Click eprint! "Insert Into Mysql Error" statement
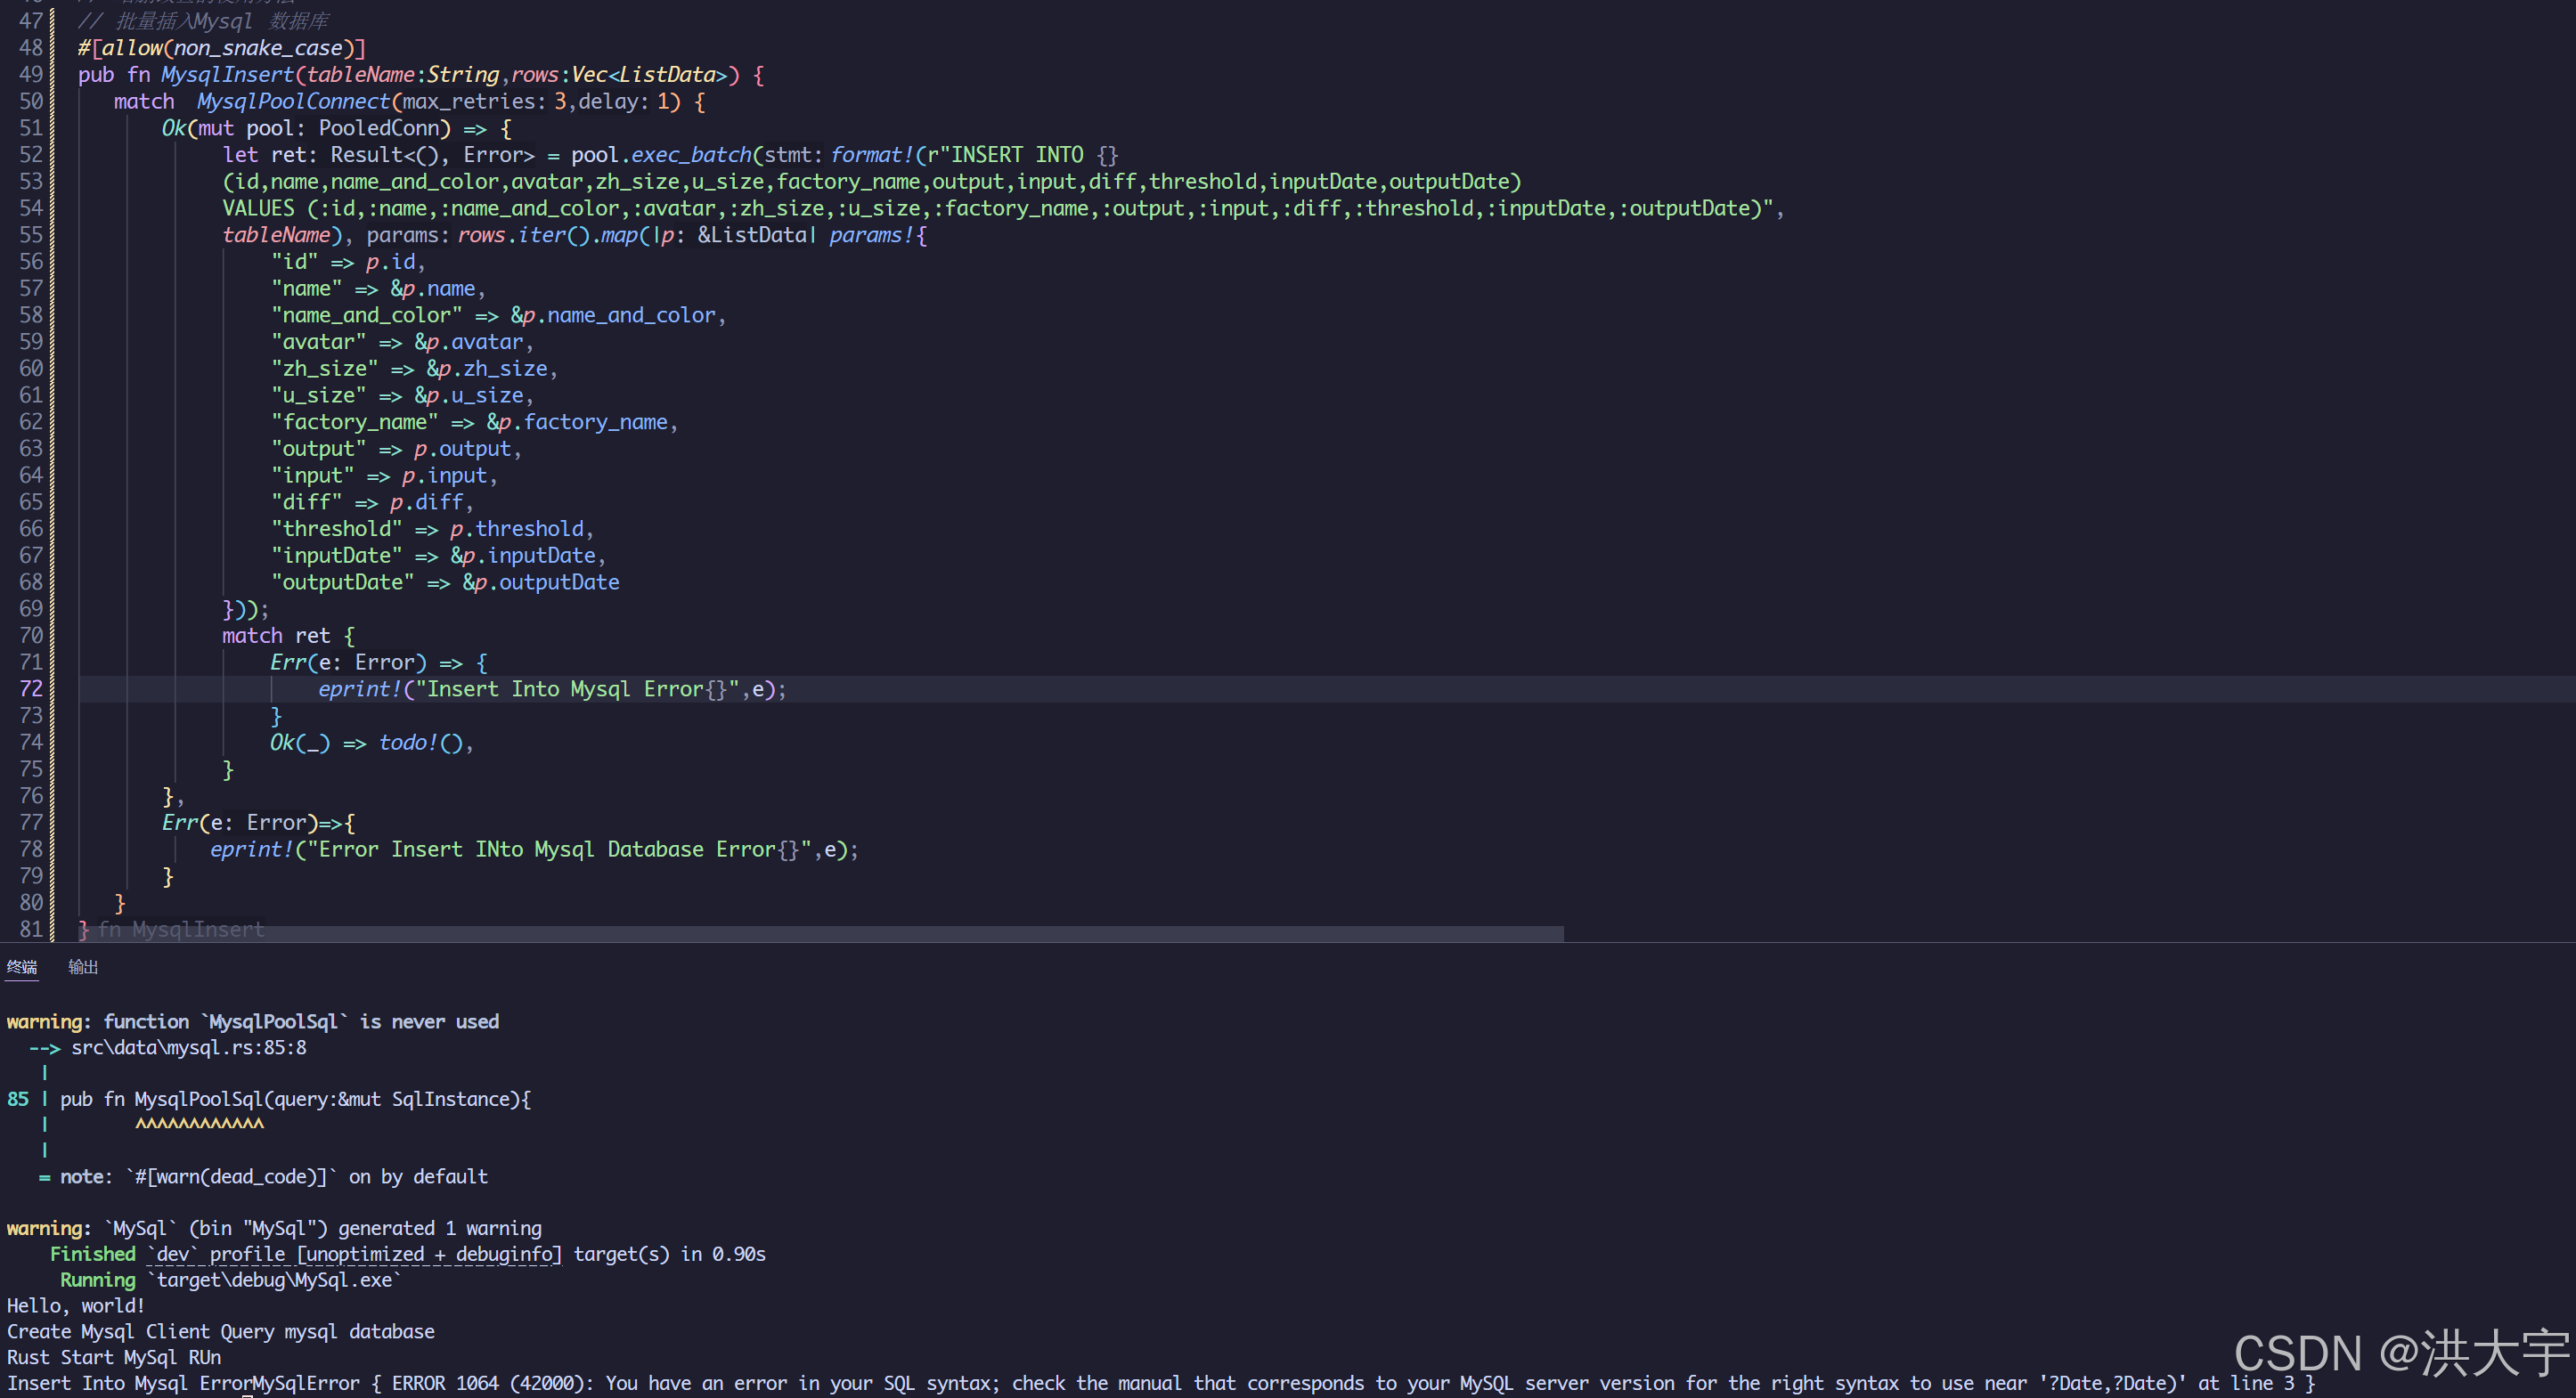 click(x=552, y=689)
